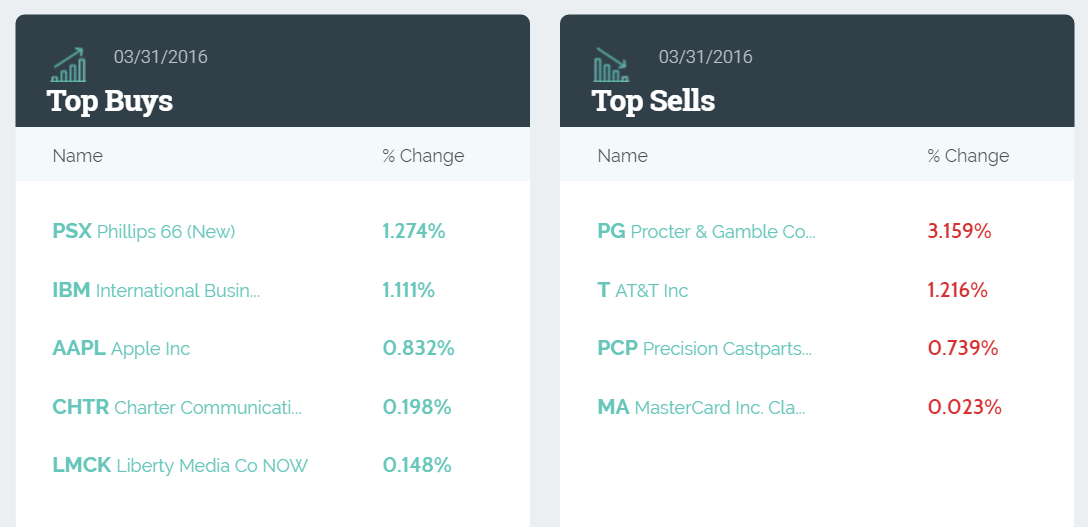Select LMCK Liberty Media Co entry
1088x527 pixels.
(180, 465)
